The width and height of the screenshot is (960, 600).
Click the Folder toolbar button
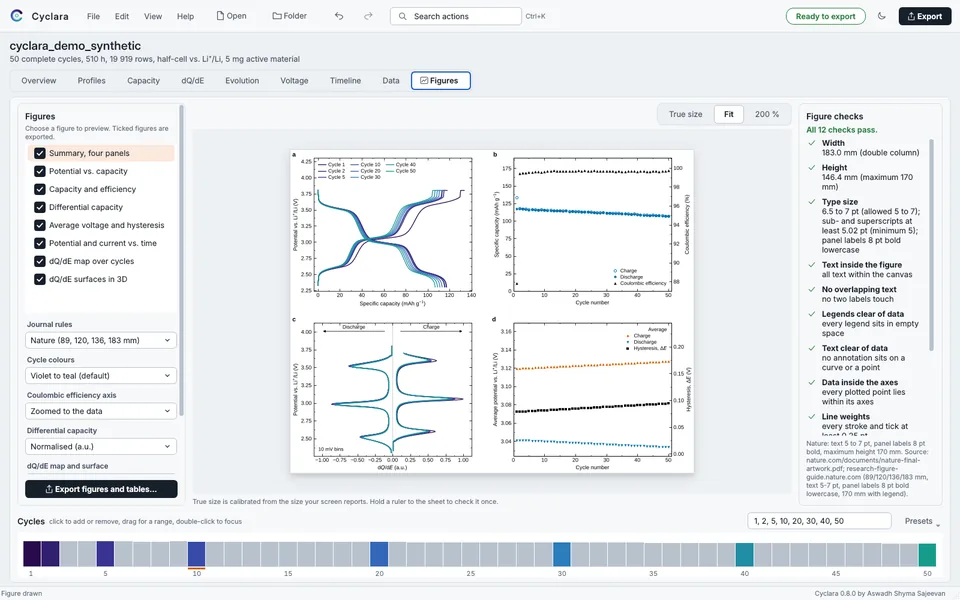pos(290,16)
